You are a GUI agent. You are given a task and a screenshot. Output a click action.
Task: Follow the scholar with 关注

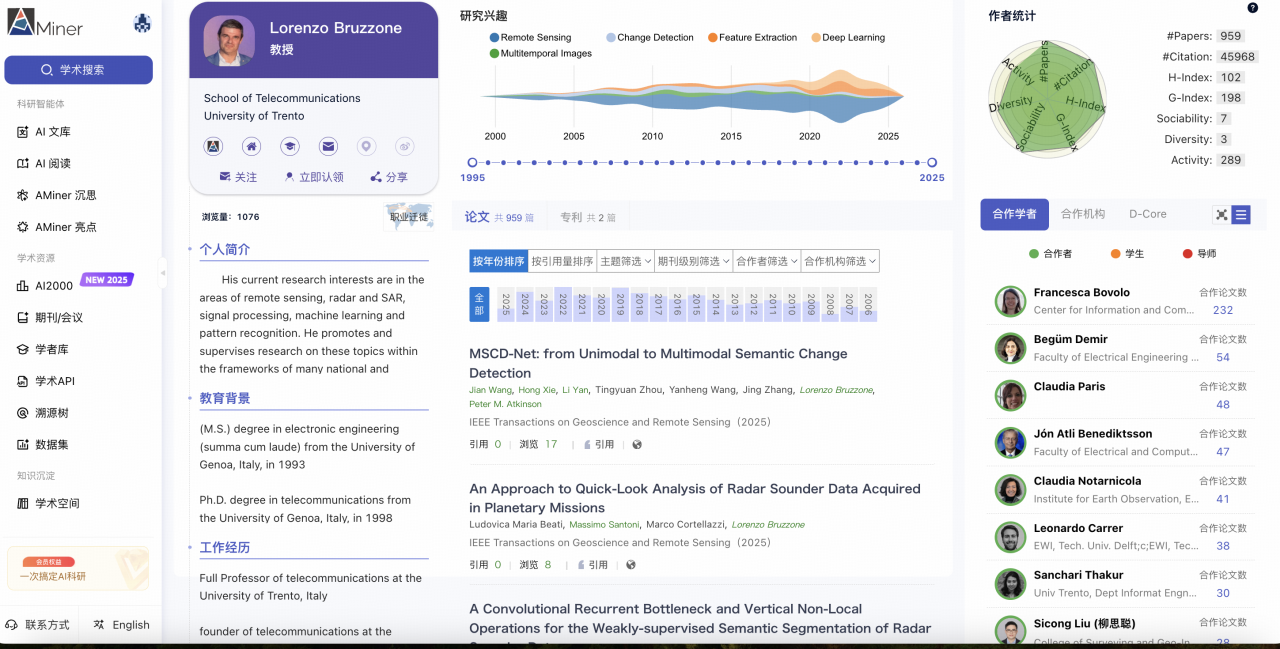238,177
